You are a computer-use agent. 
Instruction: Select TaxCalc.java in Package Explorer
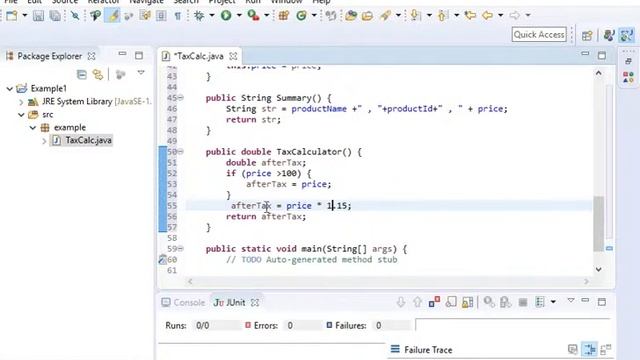pyautogui.click(x=88, y=140)
